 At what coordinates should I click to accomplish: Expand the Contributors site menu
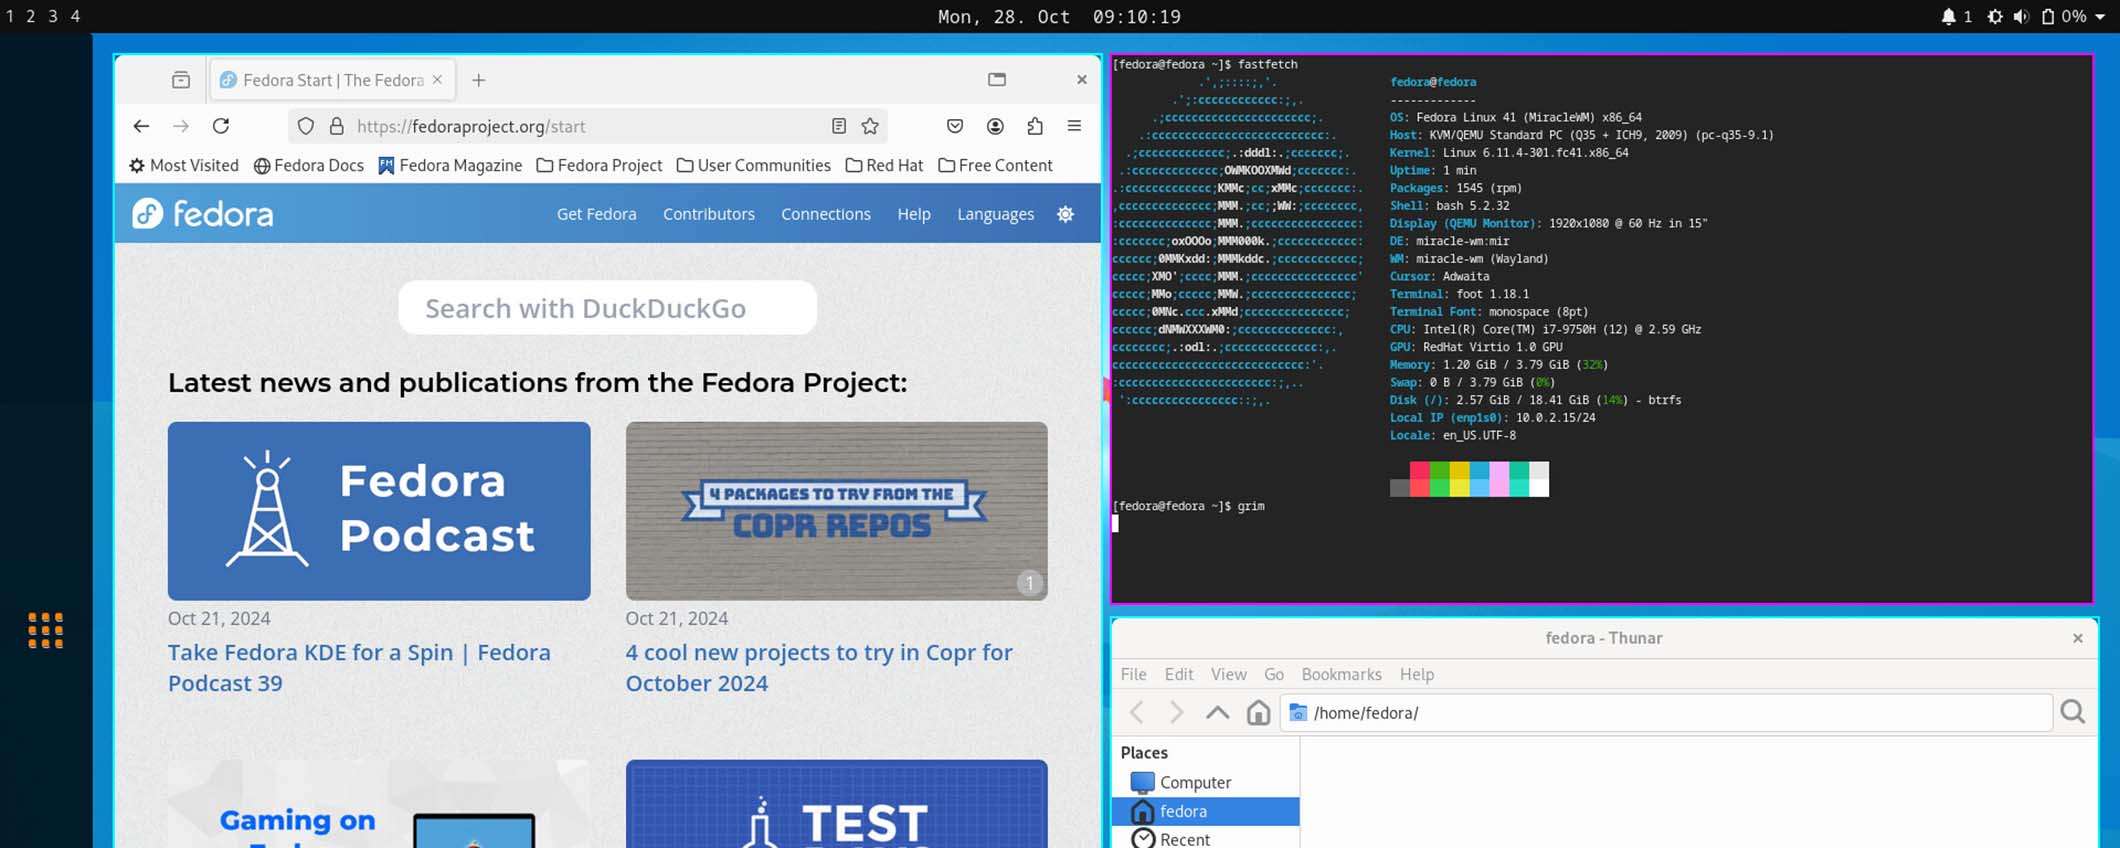[x=709, y=214]
